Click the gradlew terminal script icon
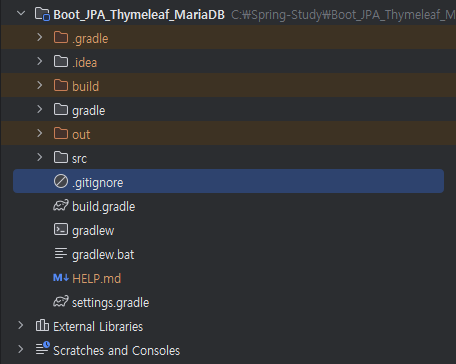The height and width of the screenshot is (364, 456). pyautogui.click(x=61, y=230)
